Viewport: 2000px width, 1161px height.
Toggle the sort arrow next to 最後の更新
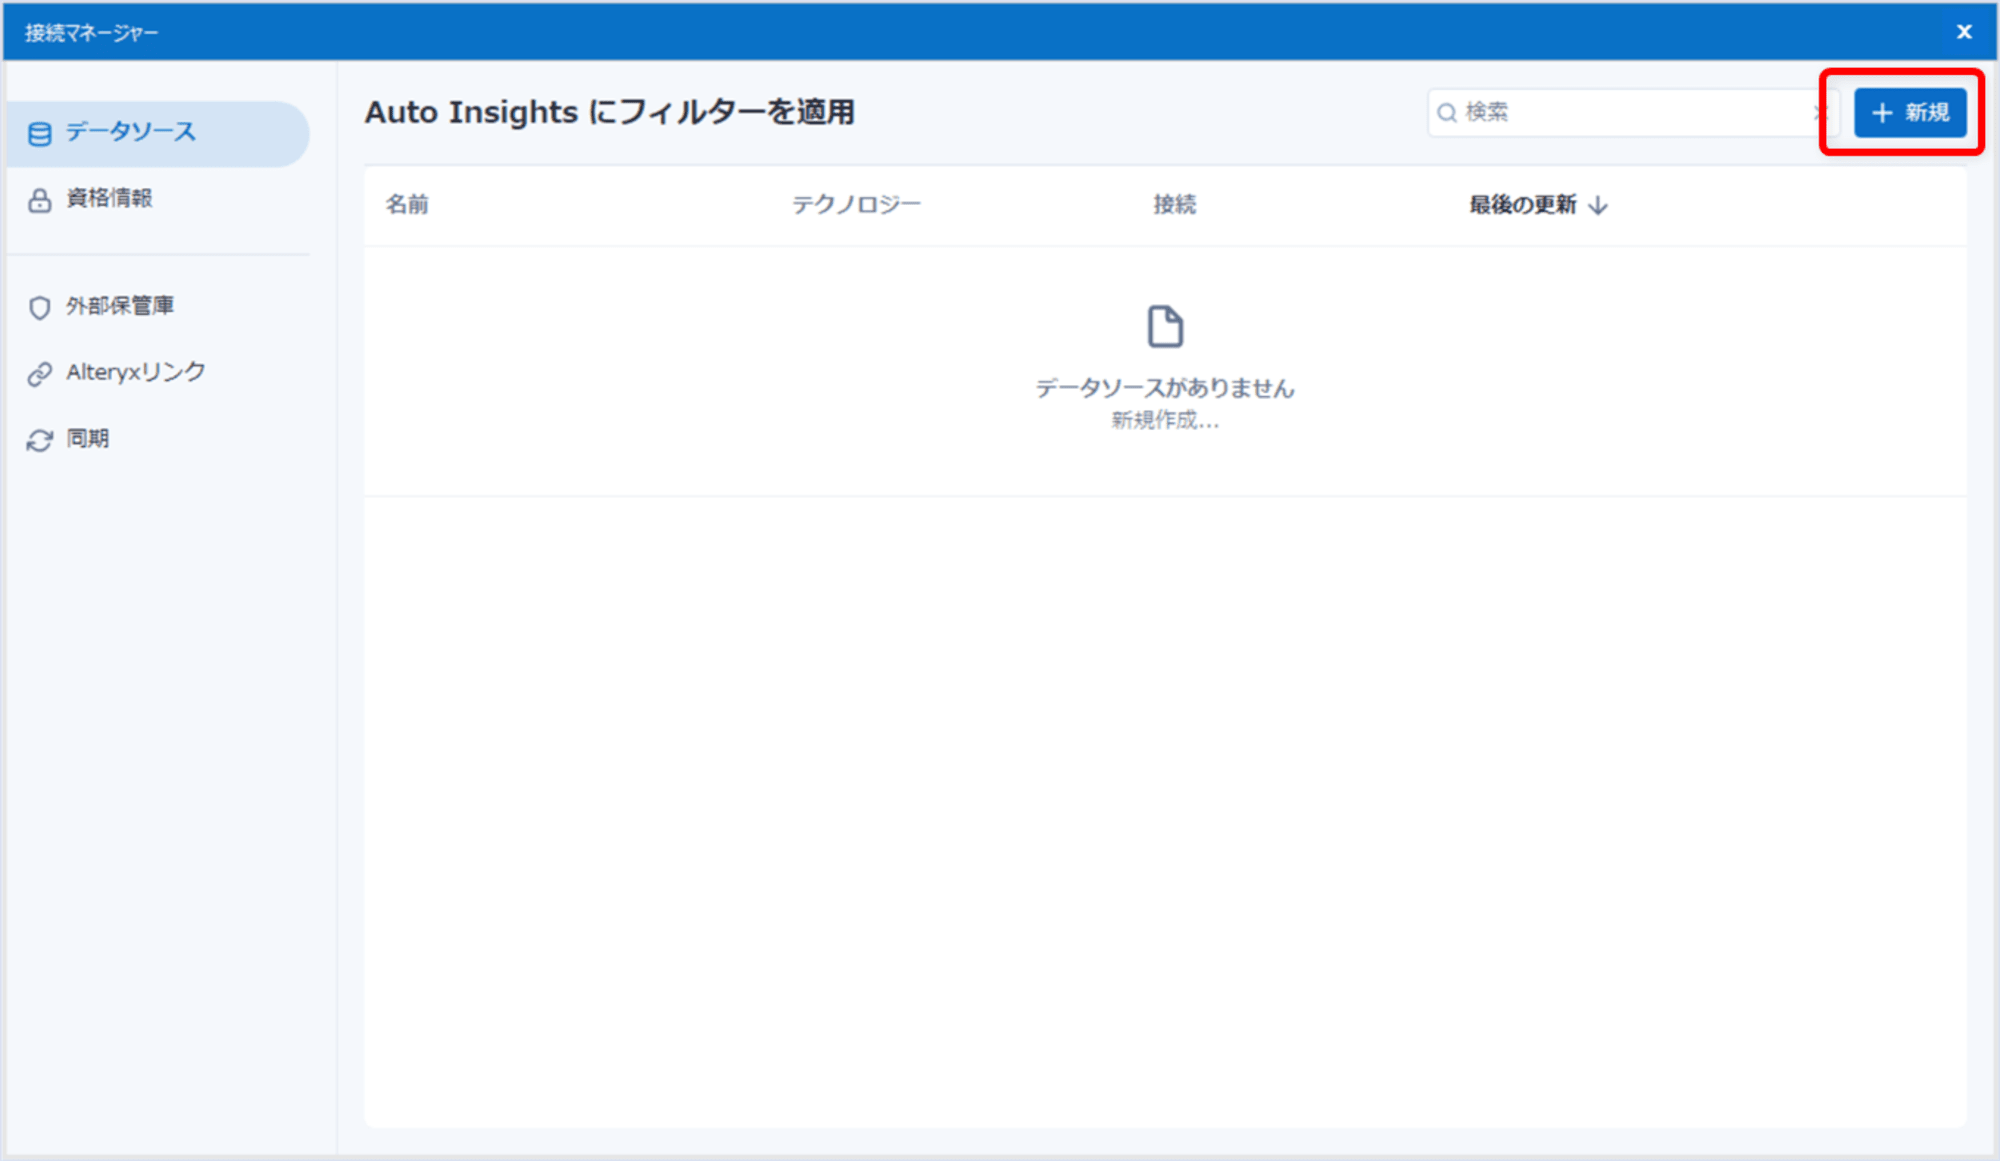point(1598,205)
